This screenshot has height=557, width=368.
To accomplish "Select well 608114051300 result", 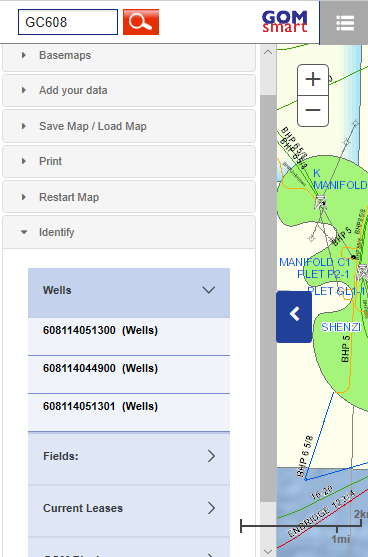I will (x=129, y=336).
